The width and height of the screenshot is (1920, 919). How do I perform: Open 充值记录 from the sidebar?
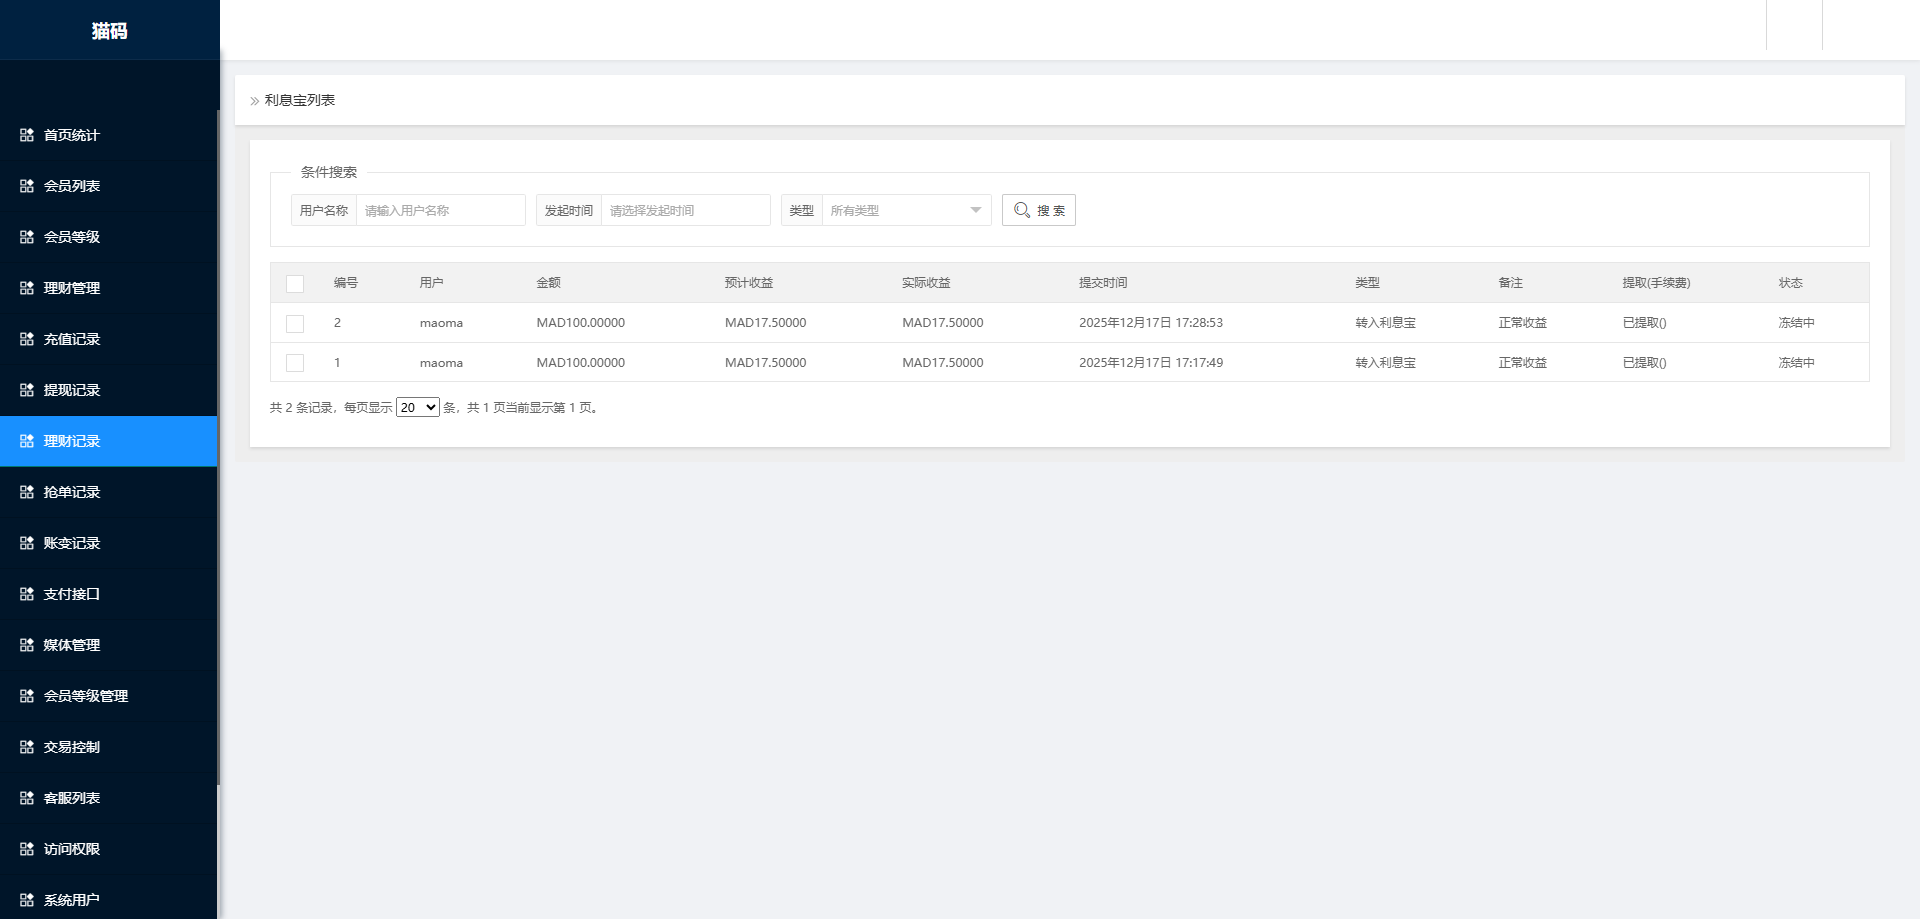70,339
